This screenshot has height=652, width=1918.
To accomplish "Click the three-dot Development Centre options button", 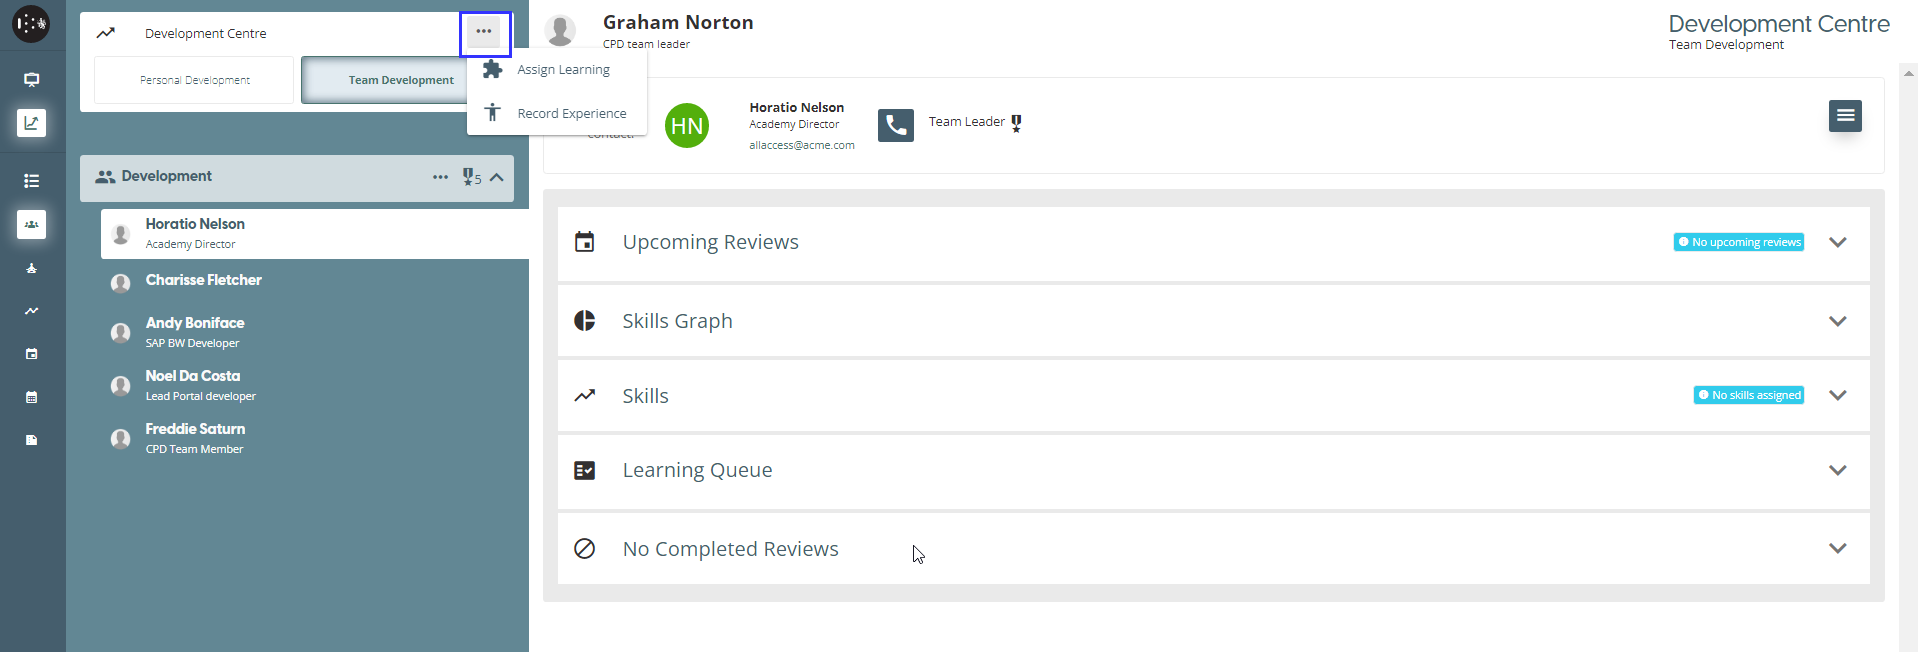I will [x=484, y=32].
